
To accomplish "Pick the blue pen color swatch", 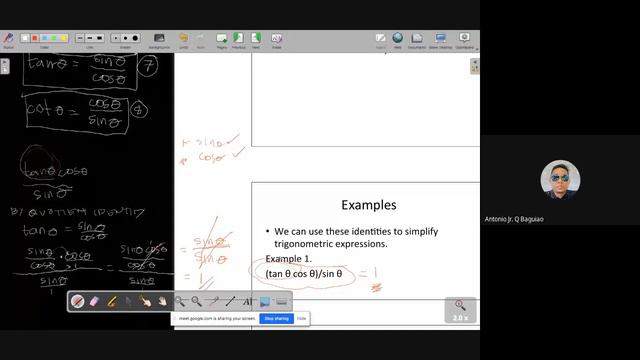I will pos(44,38).
